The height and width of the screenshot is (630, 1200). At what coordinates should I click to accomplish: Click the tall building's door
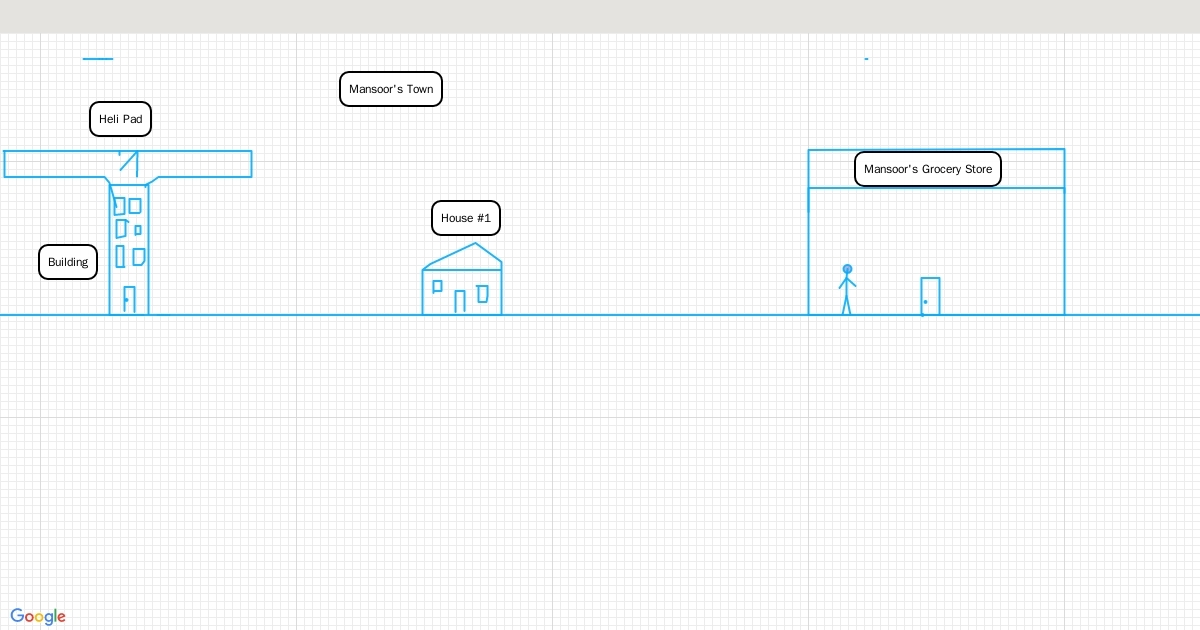129,300
